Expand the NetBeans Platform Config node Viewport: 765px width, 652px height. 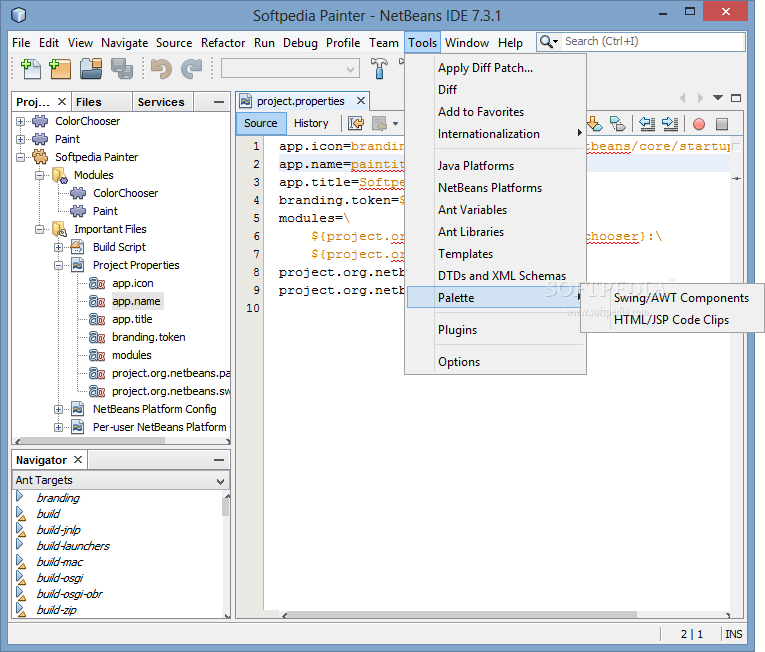(x=59, y=409)
